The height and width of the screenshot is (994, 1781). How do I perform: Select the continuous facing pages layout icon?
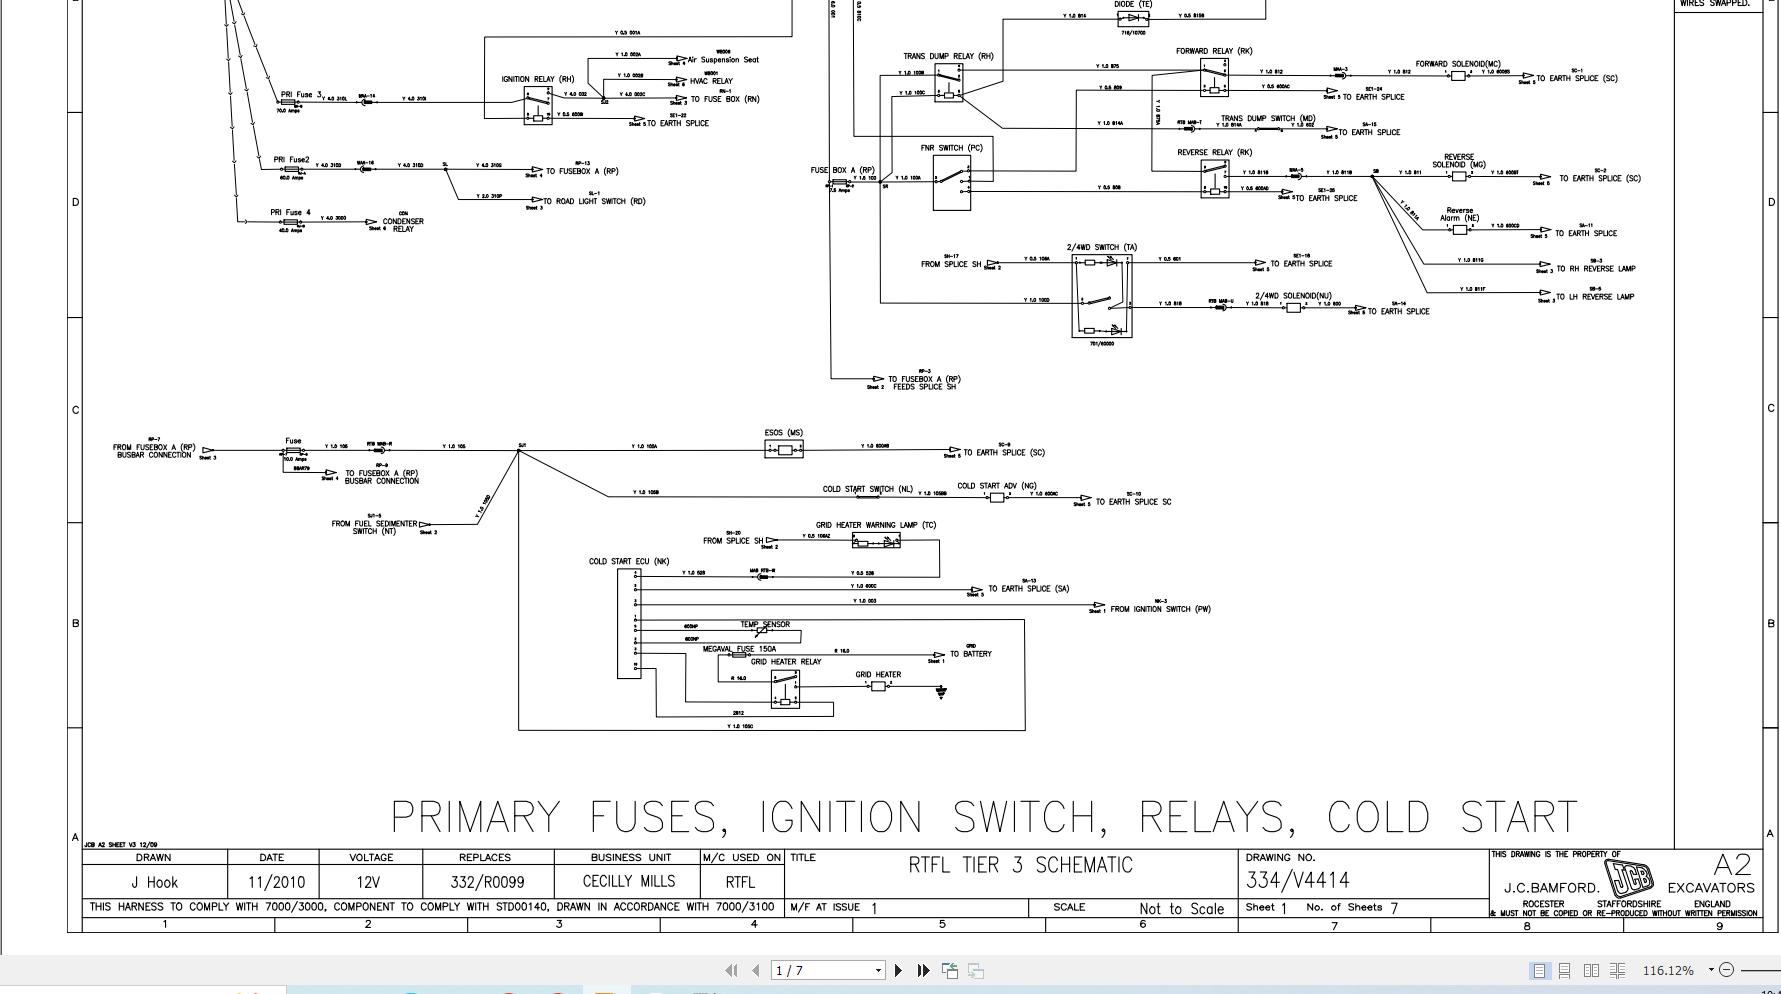click(x=1619, y=969)
